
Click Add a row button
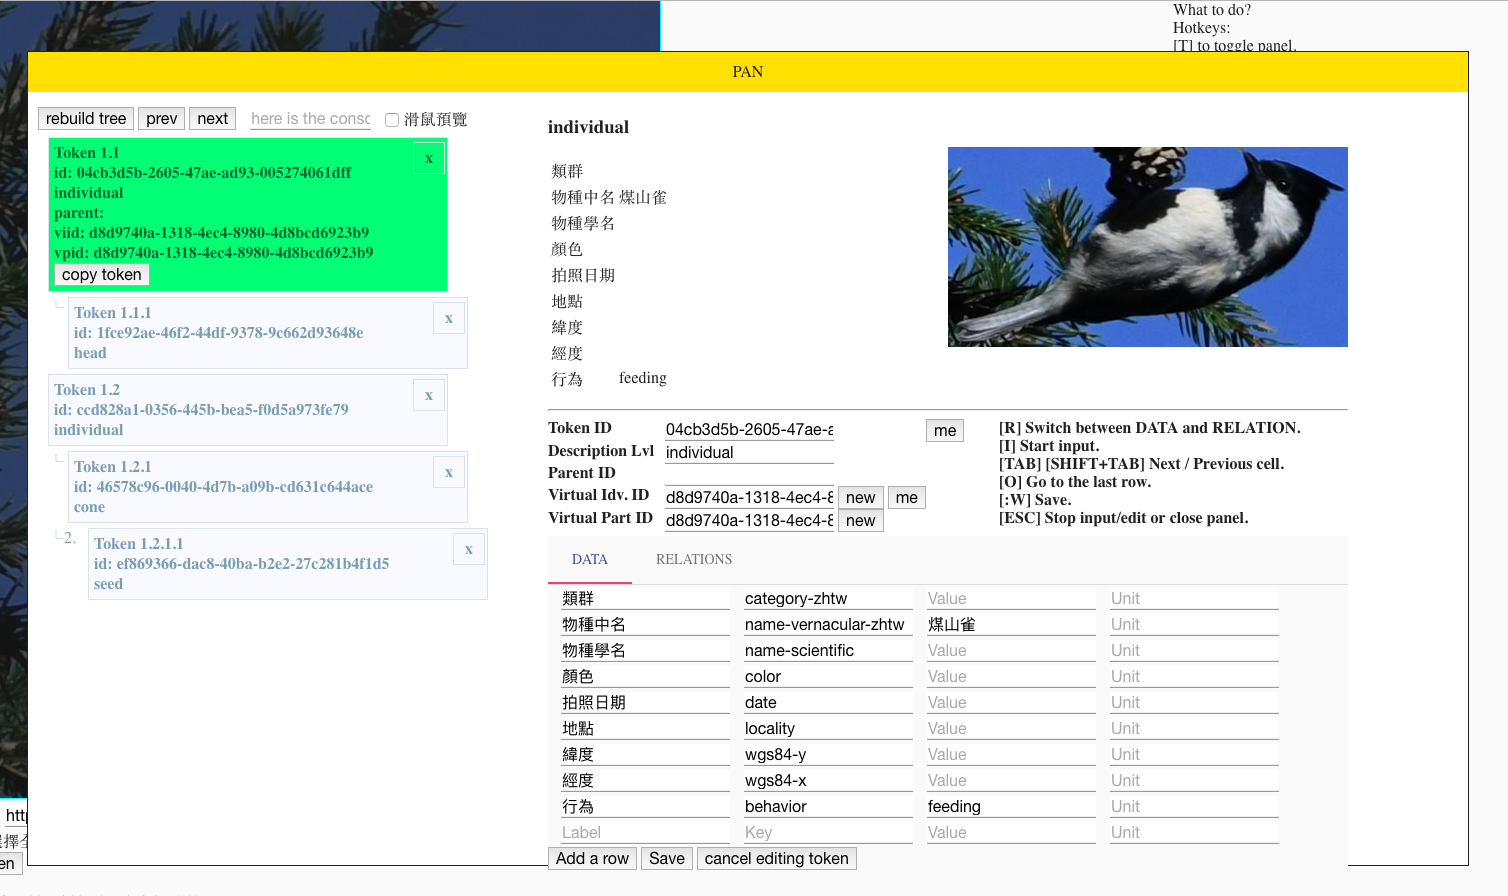click(592, 858)
